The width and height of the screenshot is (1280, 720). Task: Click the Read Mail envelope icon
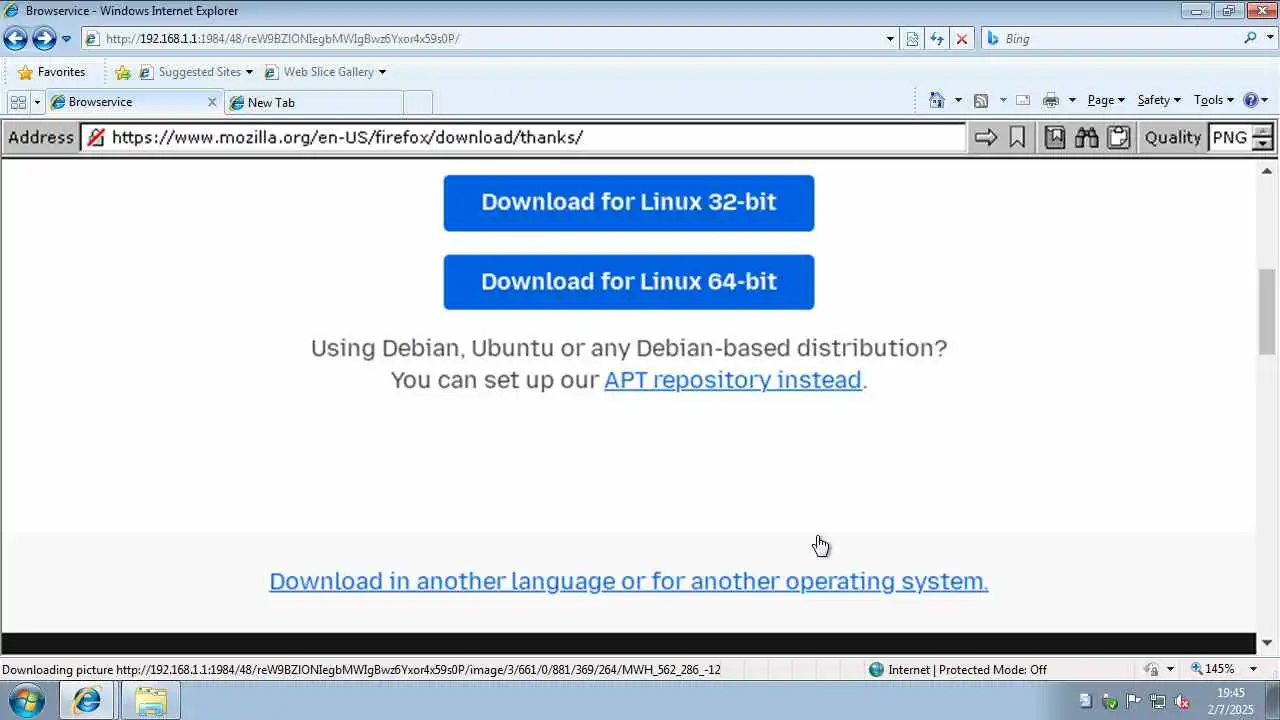(x=1023, y=100)
